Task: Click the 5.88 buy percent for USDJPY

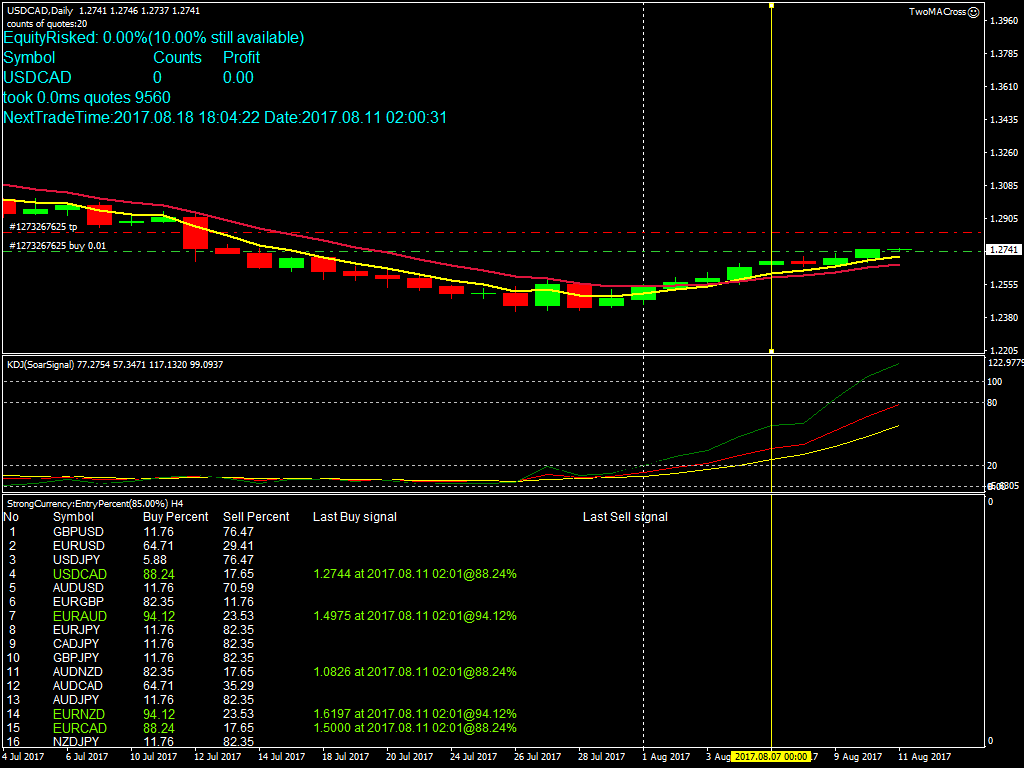Action: point(155,560)
